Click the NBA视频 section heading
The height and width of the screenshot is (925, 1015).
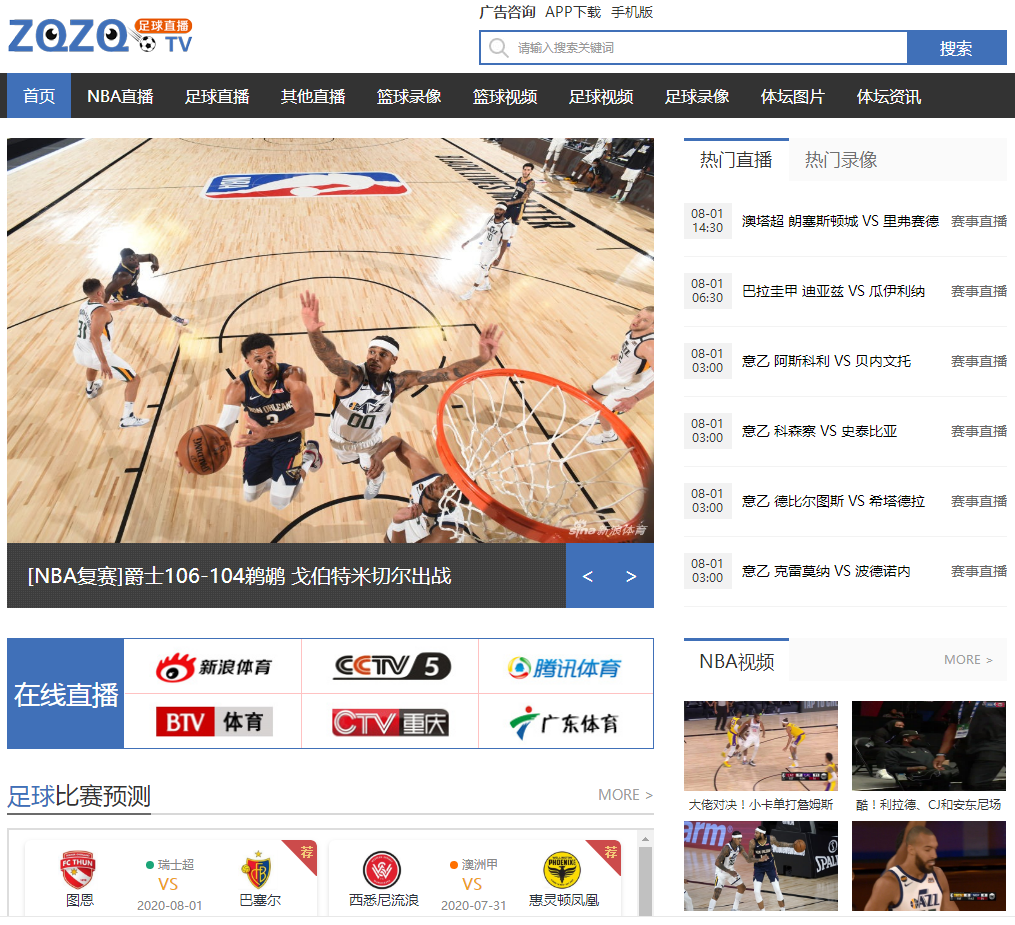tap(737, 662)
